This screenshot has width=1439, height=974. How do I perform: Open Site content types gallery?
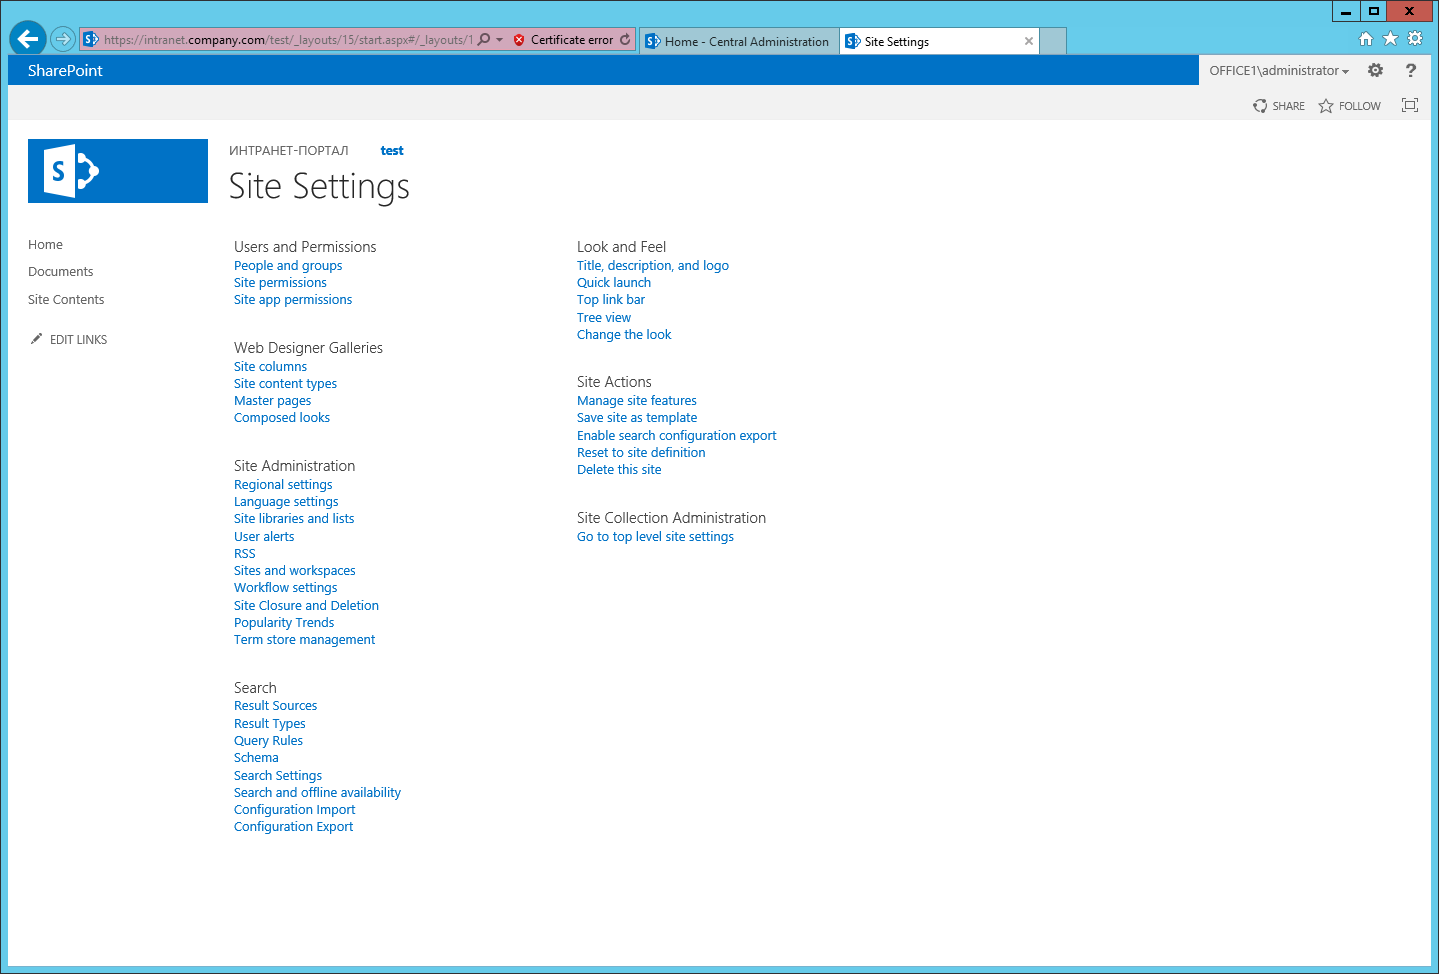[285, 384]
